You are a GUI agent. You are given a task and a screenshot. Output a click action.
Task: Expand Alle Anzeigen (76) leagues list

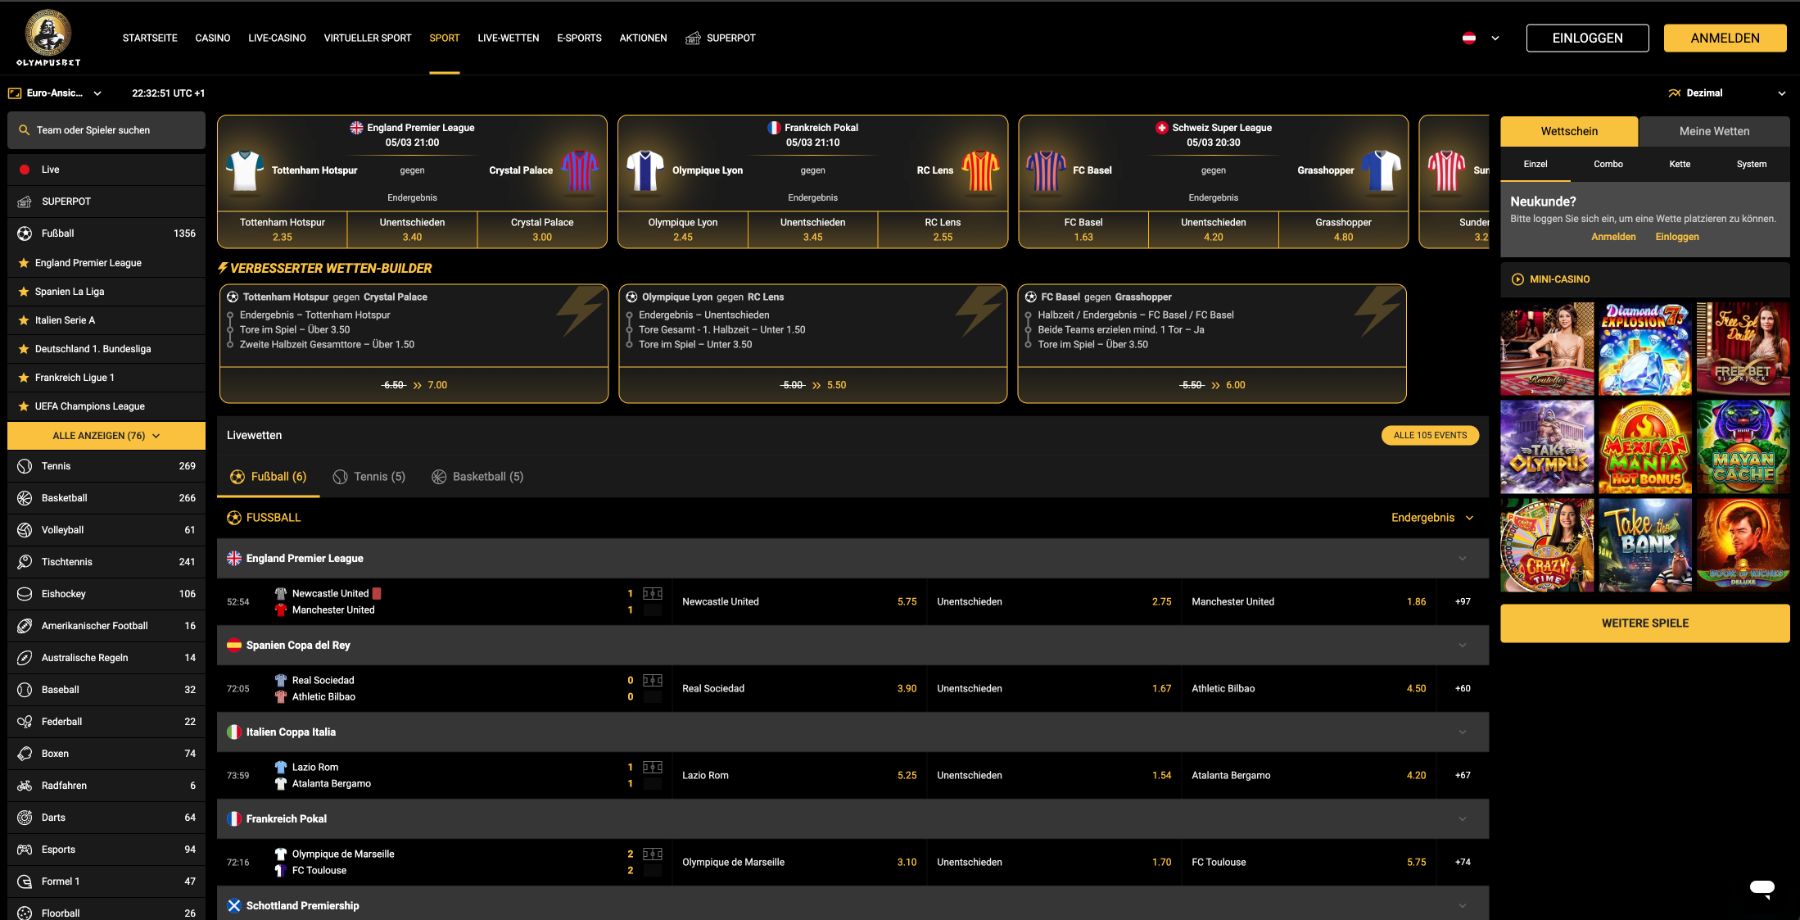pos(106,436)
